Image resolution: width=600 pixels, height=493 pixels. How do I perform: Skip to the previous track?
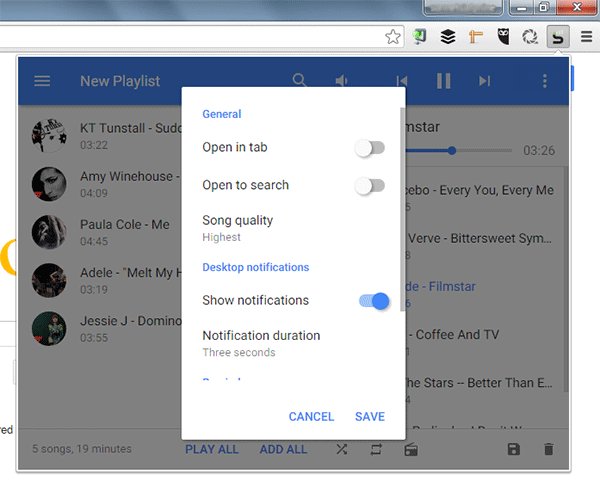(x=402, y=81)
